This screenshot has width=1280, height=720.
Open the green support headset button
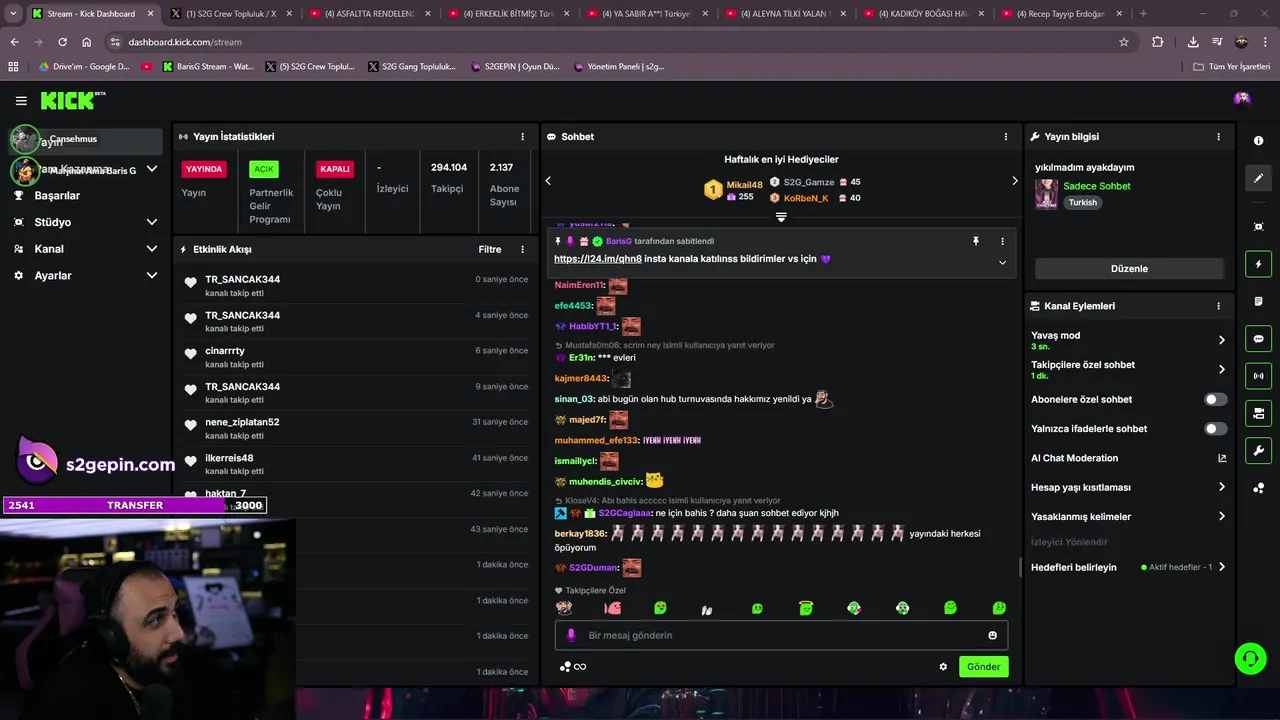pos(1250,658)
